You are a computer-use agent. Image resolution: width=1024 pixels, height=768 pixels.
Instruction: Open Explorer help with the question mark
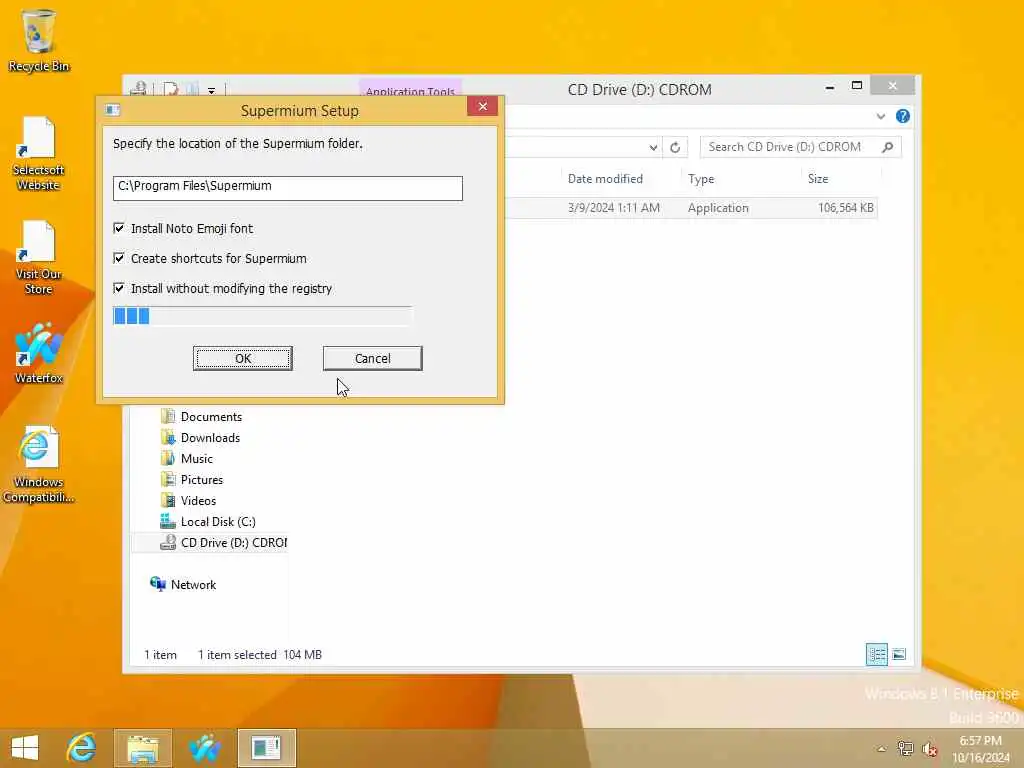[903, 116]
